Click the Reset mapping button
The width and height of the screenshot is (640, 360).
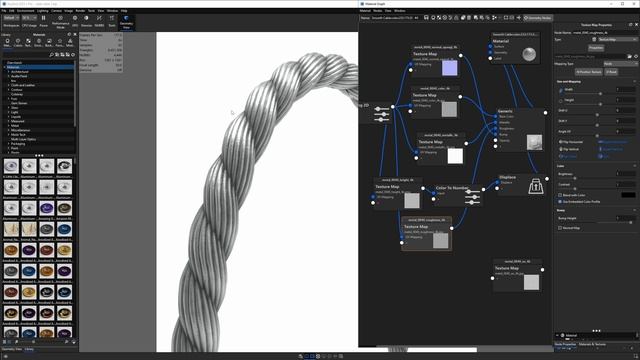tap(611, 72)
